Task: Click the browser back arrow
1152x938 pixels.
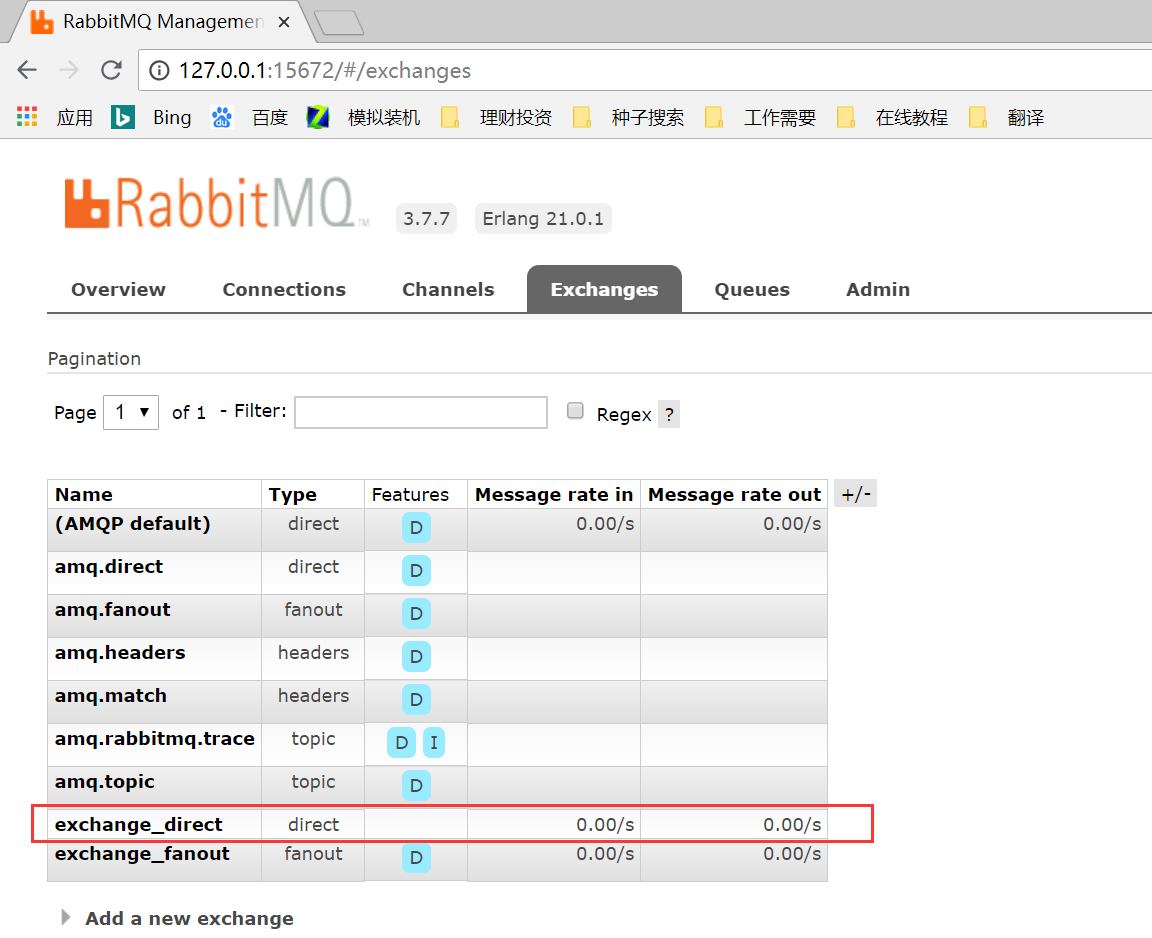Action: (x=27, y=70)
